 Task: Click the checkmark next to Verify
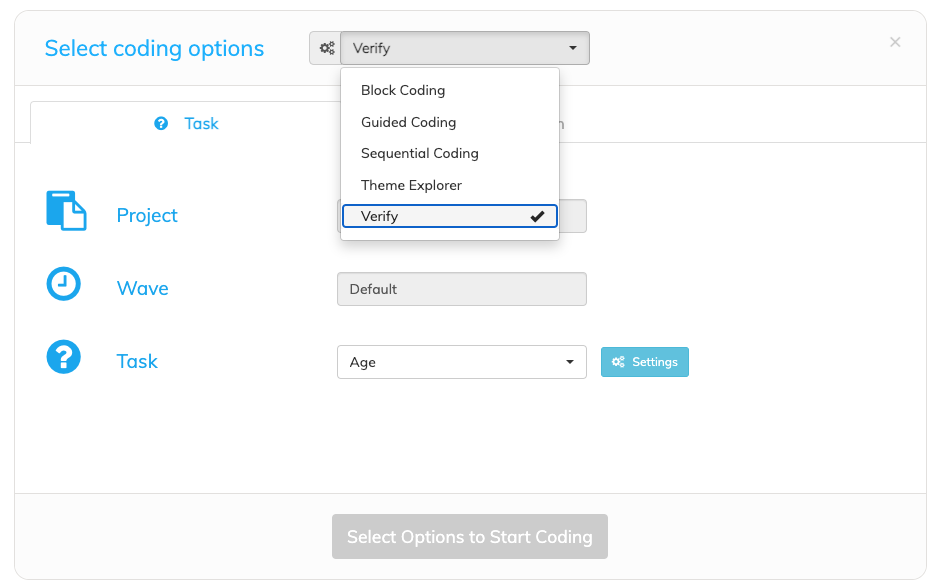click(x=537, y=217)
